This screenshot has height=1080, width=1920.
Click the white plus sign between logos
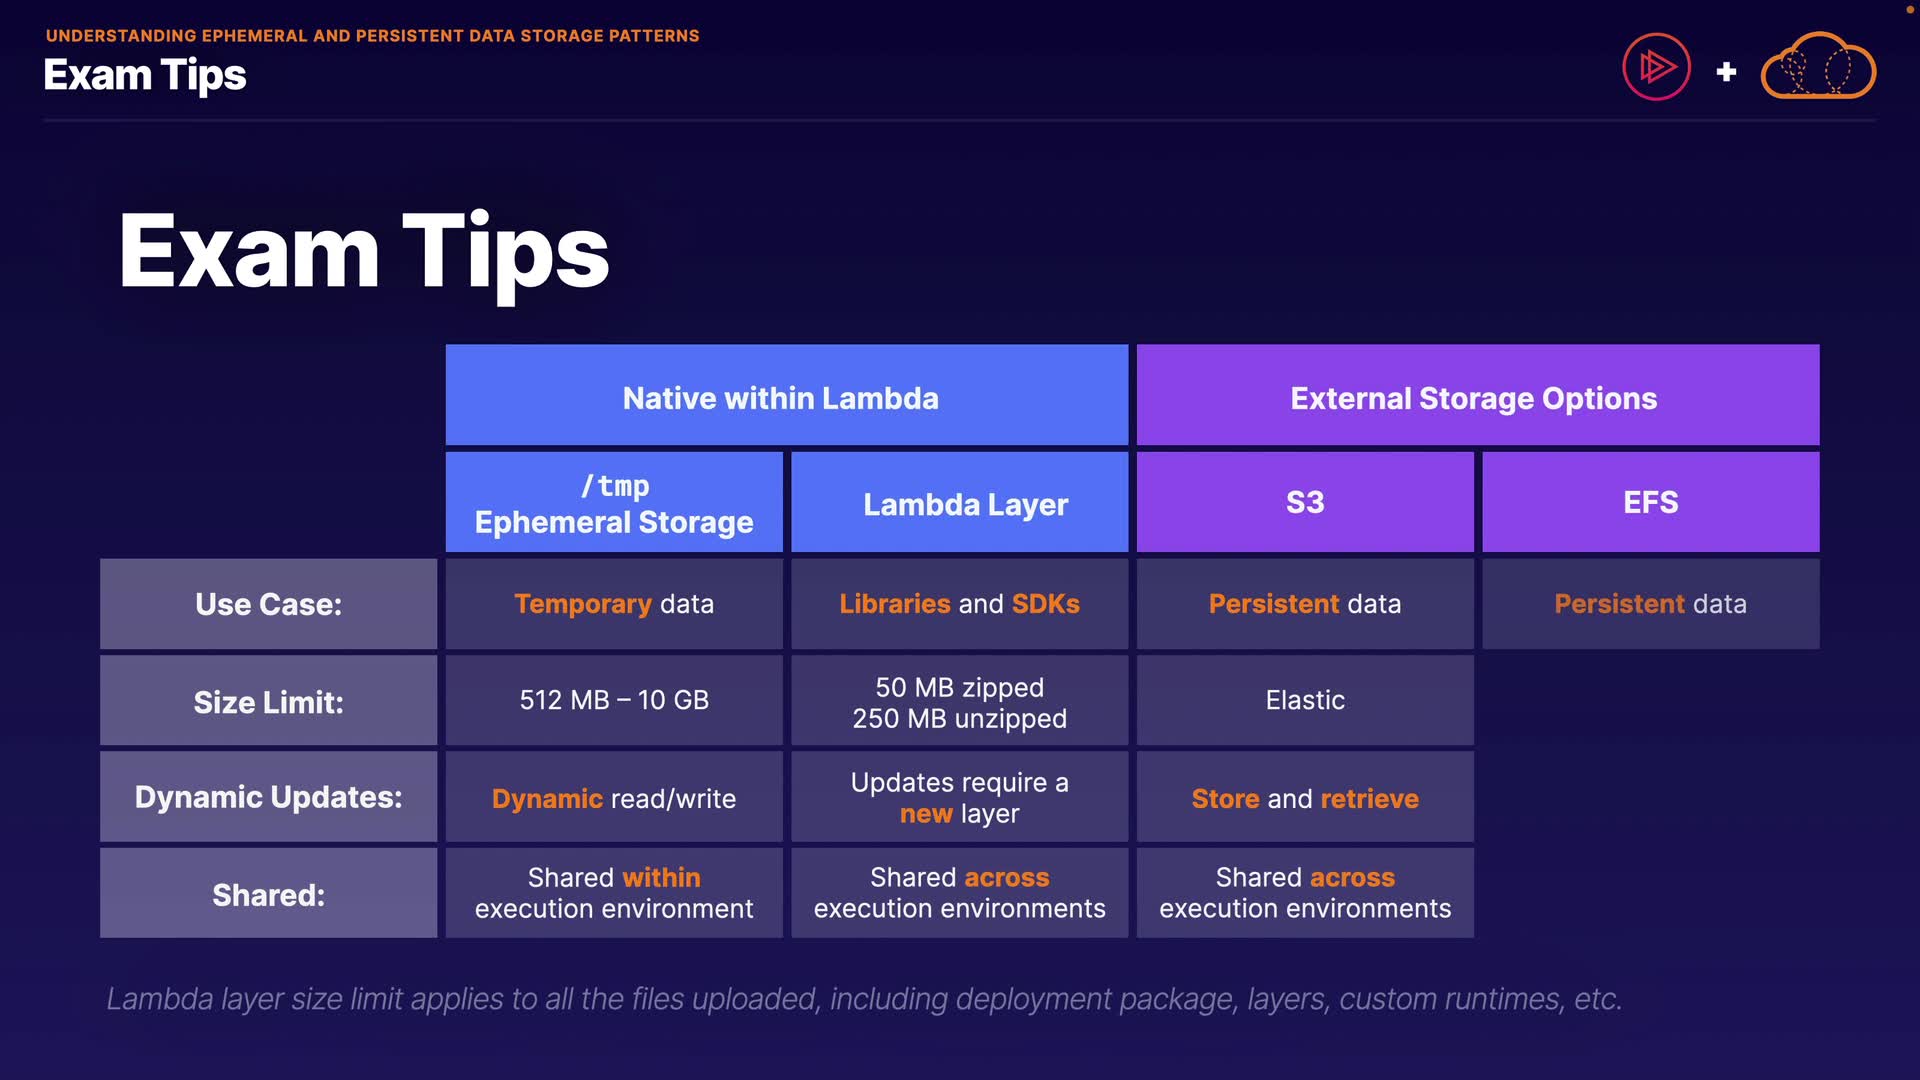(1726, 72)
